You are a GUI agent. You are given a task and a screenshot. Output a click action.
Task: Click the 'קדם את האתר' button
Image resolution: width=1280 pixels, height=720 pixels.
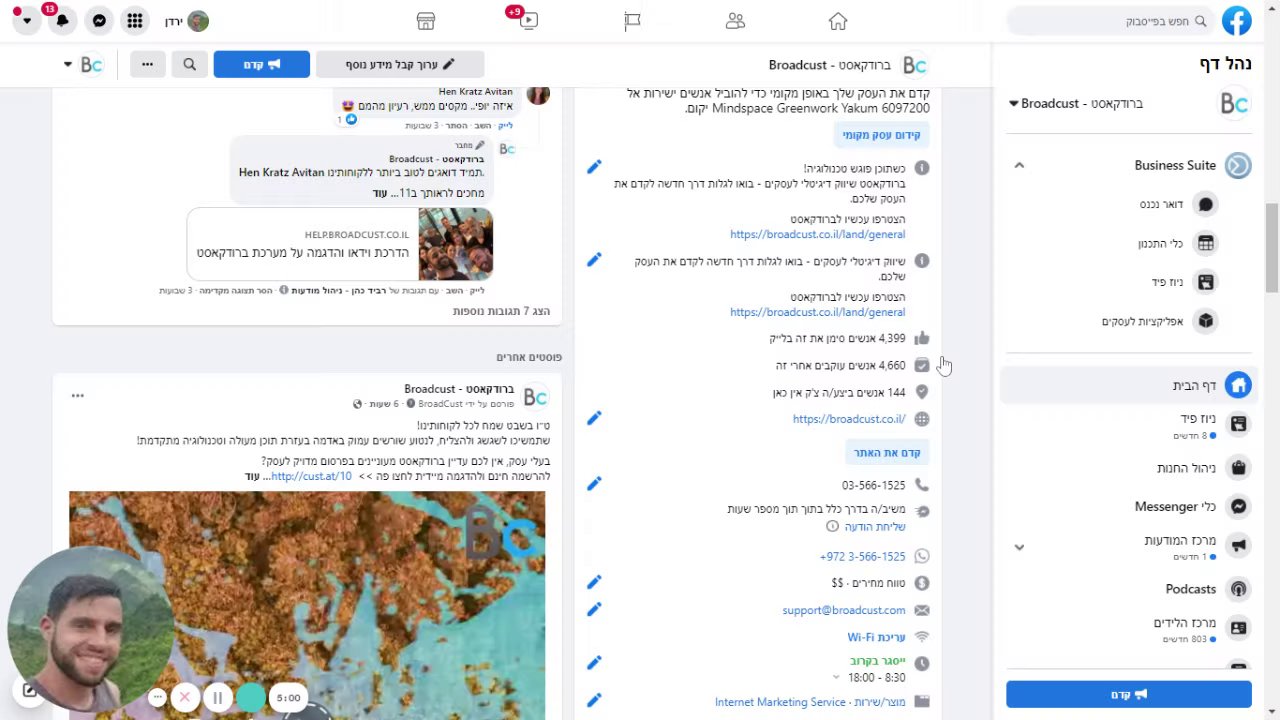pos(887,452)
